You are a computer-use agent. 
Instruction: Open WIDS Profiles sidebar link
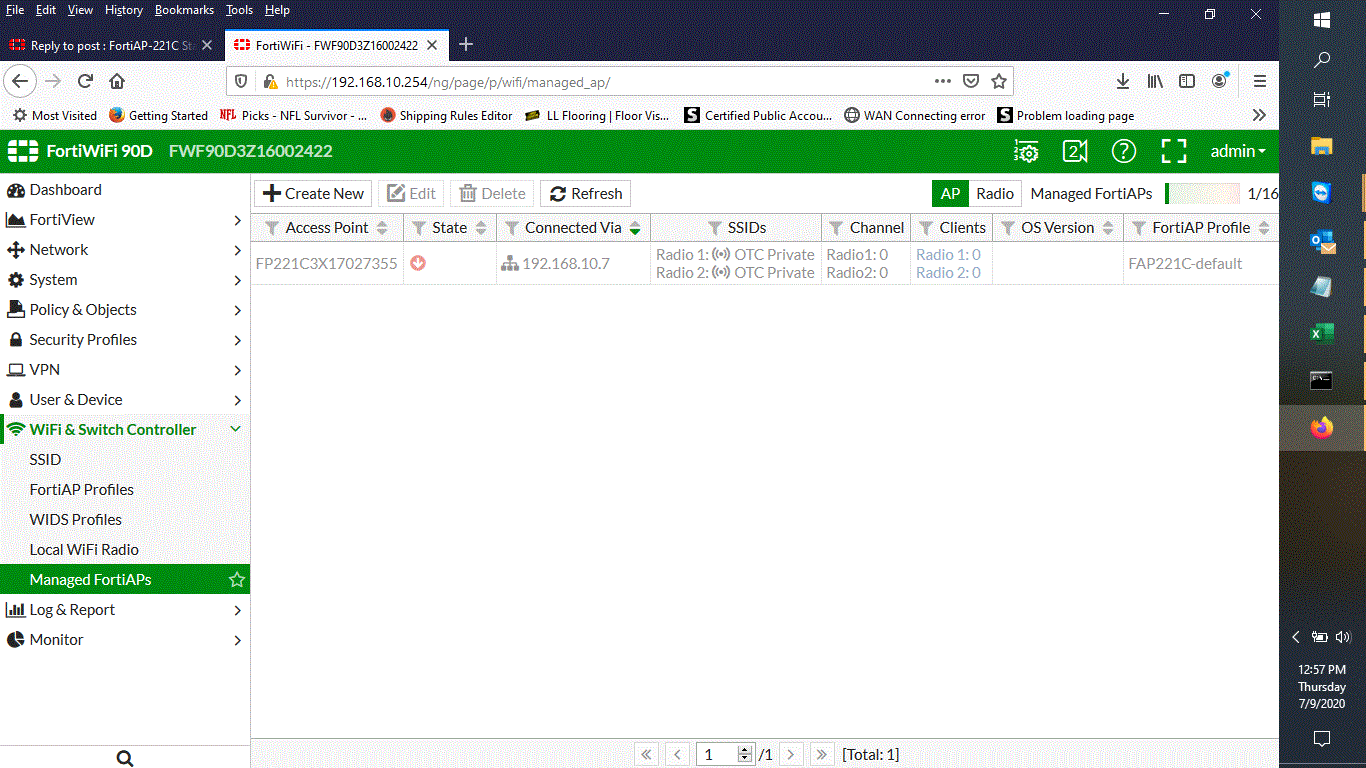pos(76,520)
